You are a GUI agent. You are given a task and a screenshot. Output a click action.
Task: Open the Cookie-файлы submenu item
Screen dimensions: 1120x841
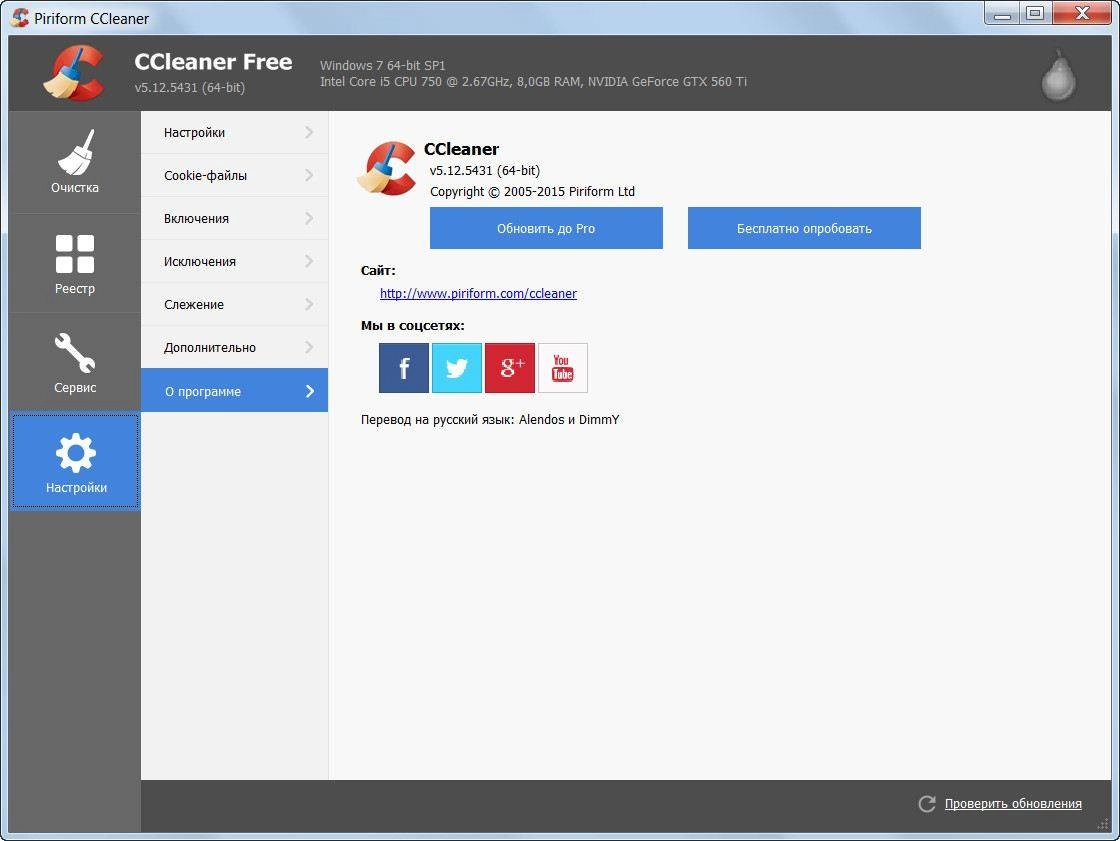click(234, 175)
